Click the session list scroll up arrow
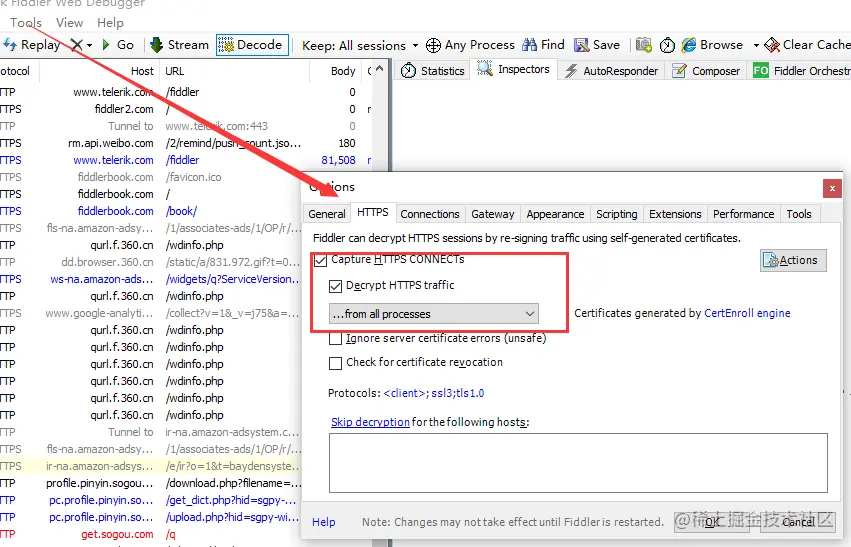 [379, 69]
